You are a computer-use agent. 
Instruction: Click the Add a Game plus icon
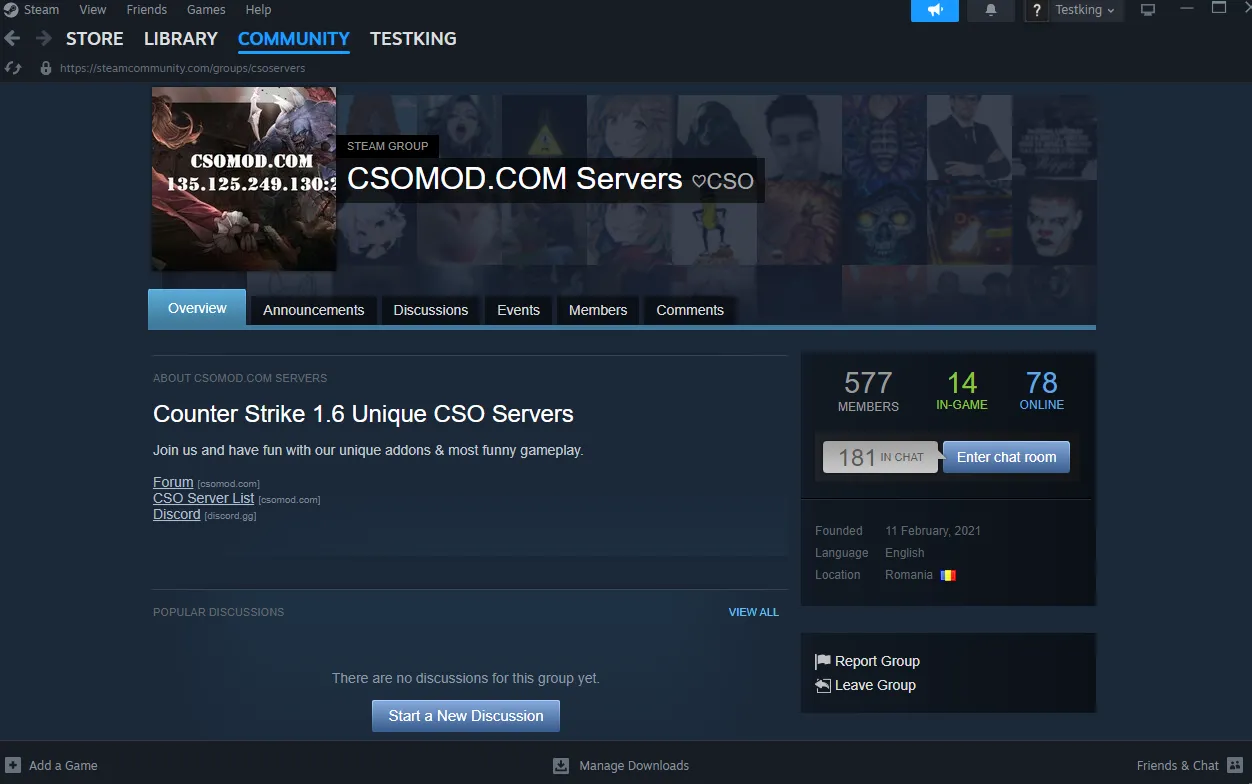click(12, 766)
